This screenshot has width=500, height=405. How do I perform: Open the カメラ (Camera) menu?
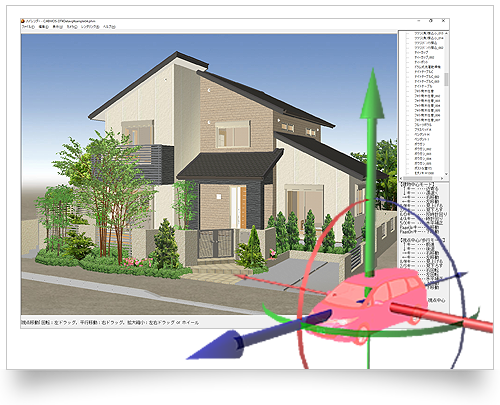[x=72, y=27]
